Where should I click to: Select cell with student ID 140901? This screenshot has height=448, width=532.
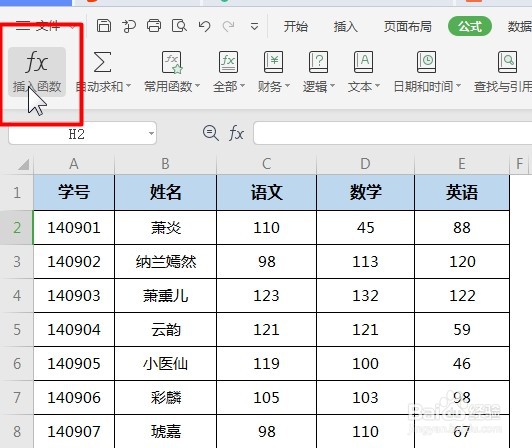tap(74, 227)
